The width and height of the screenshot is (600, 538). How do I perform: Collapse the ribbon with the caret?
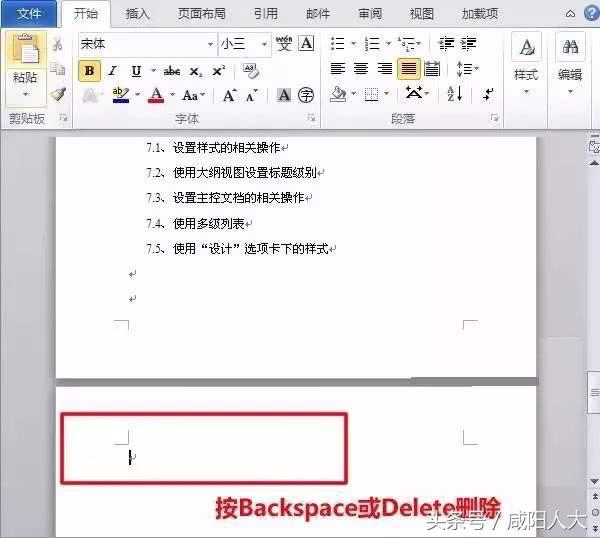coord(571,14)
